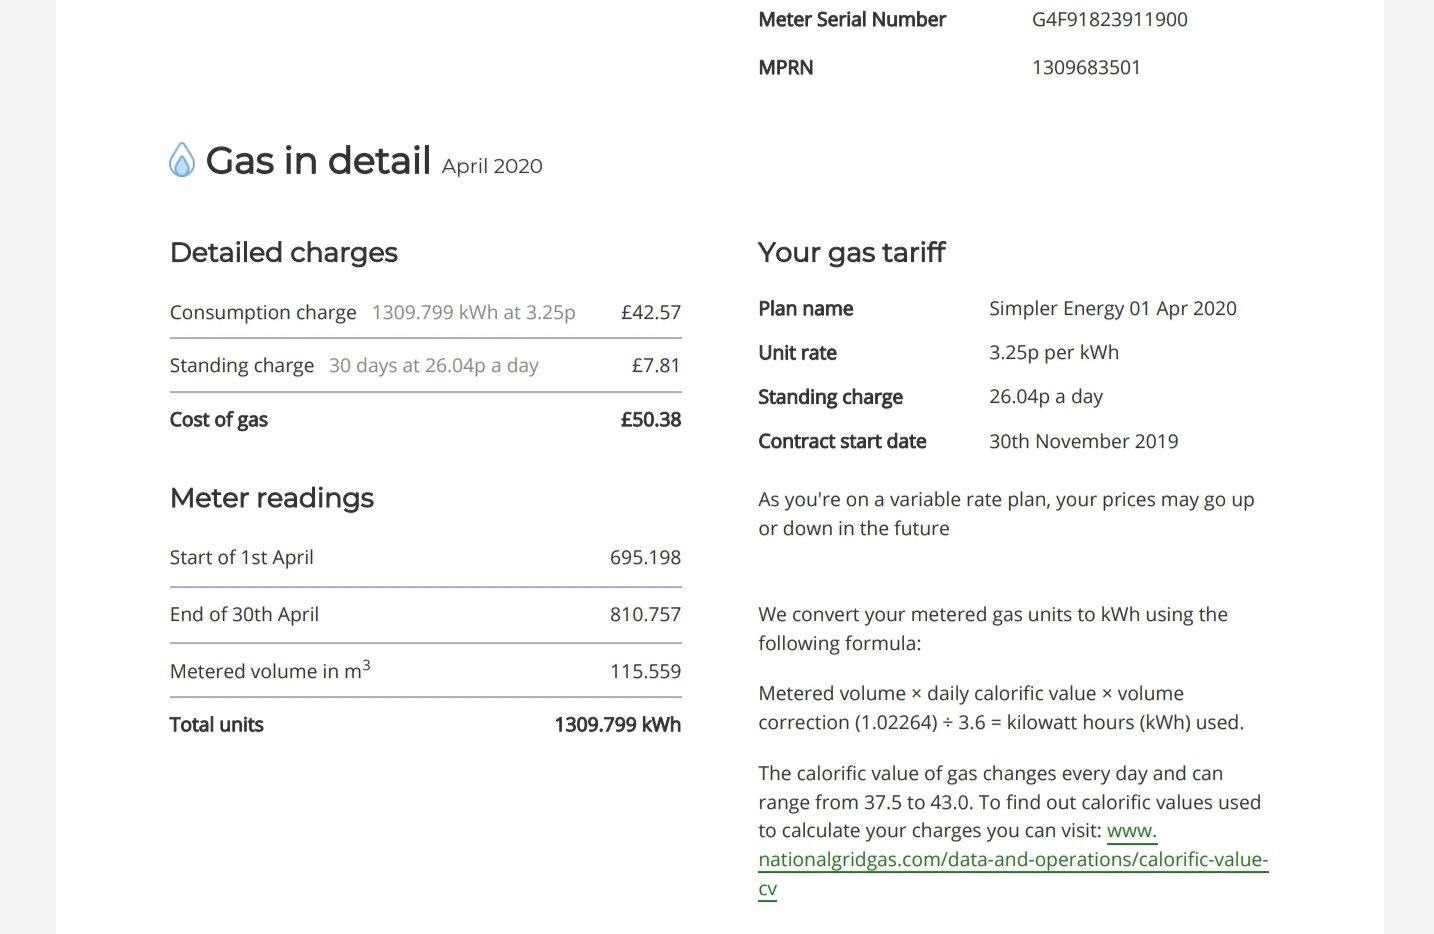The width and height of the screenshot is (1434, 934).
Task: Click the Your gas tariff heading
Action: [852, 252]
